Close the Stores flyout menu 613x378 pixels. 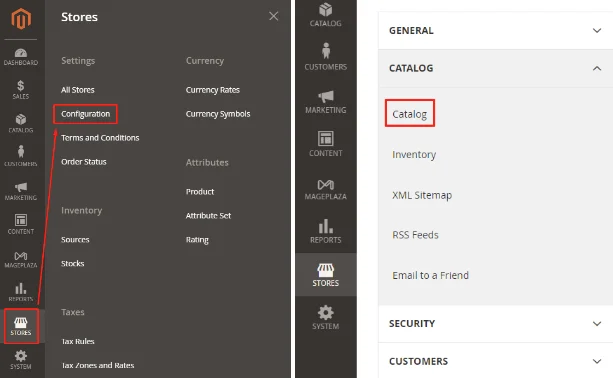274,16
